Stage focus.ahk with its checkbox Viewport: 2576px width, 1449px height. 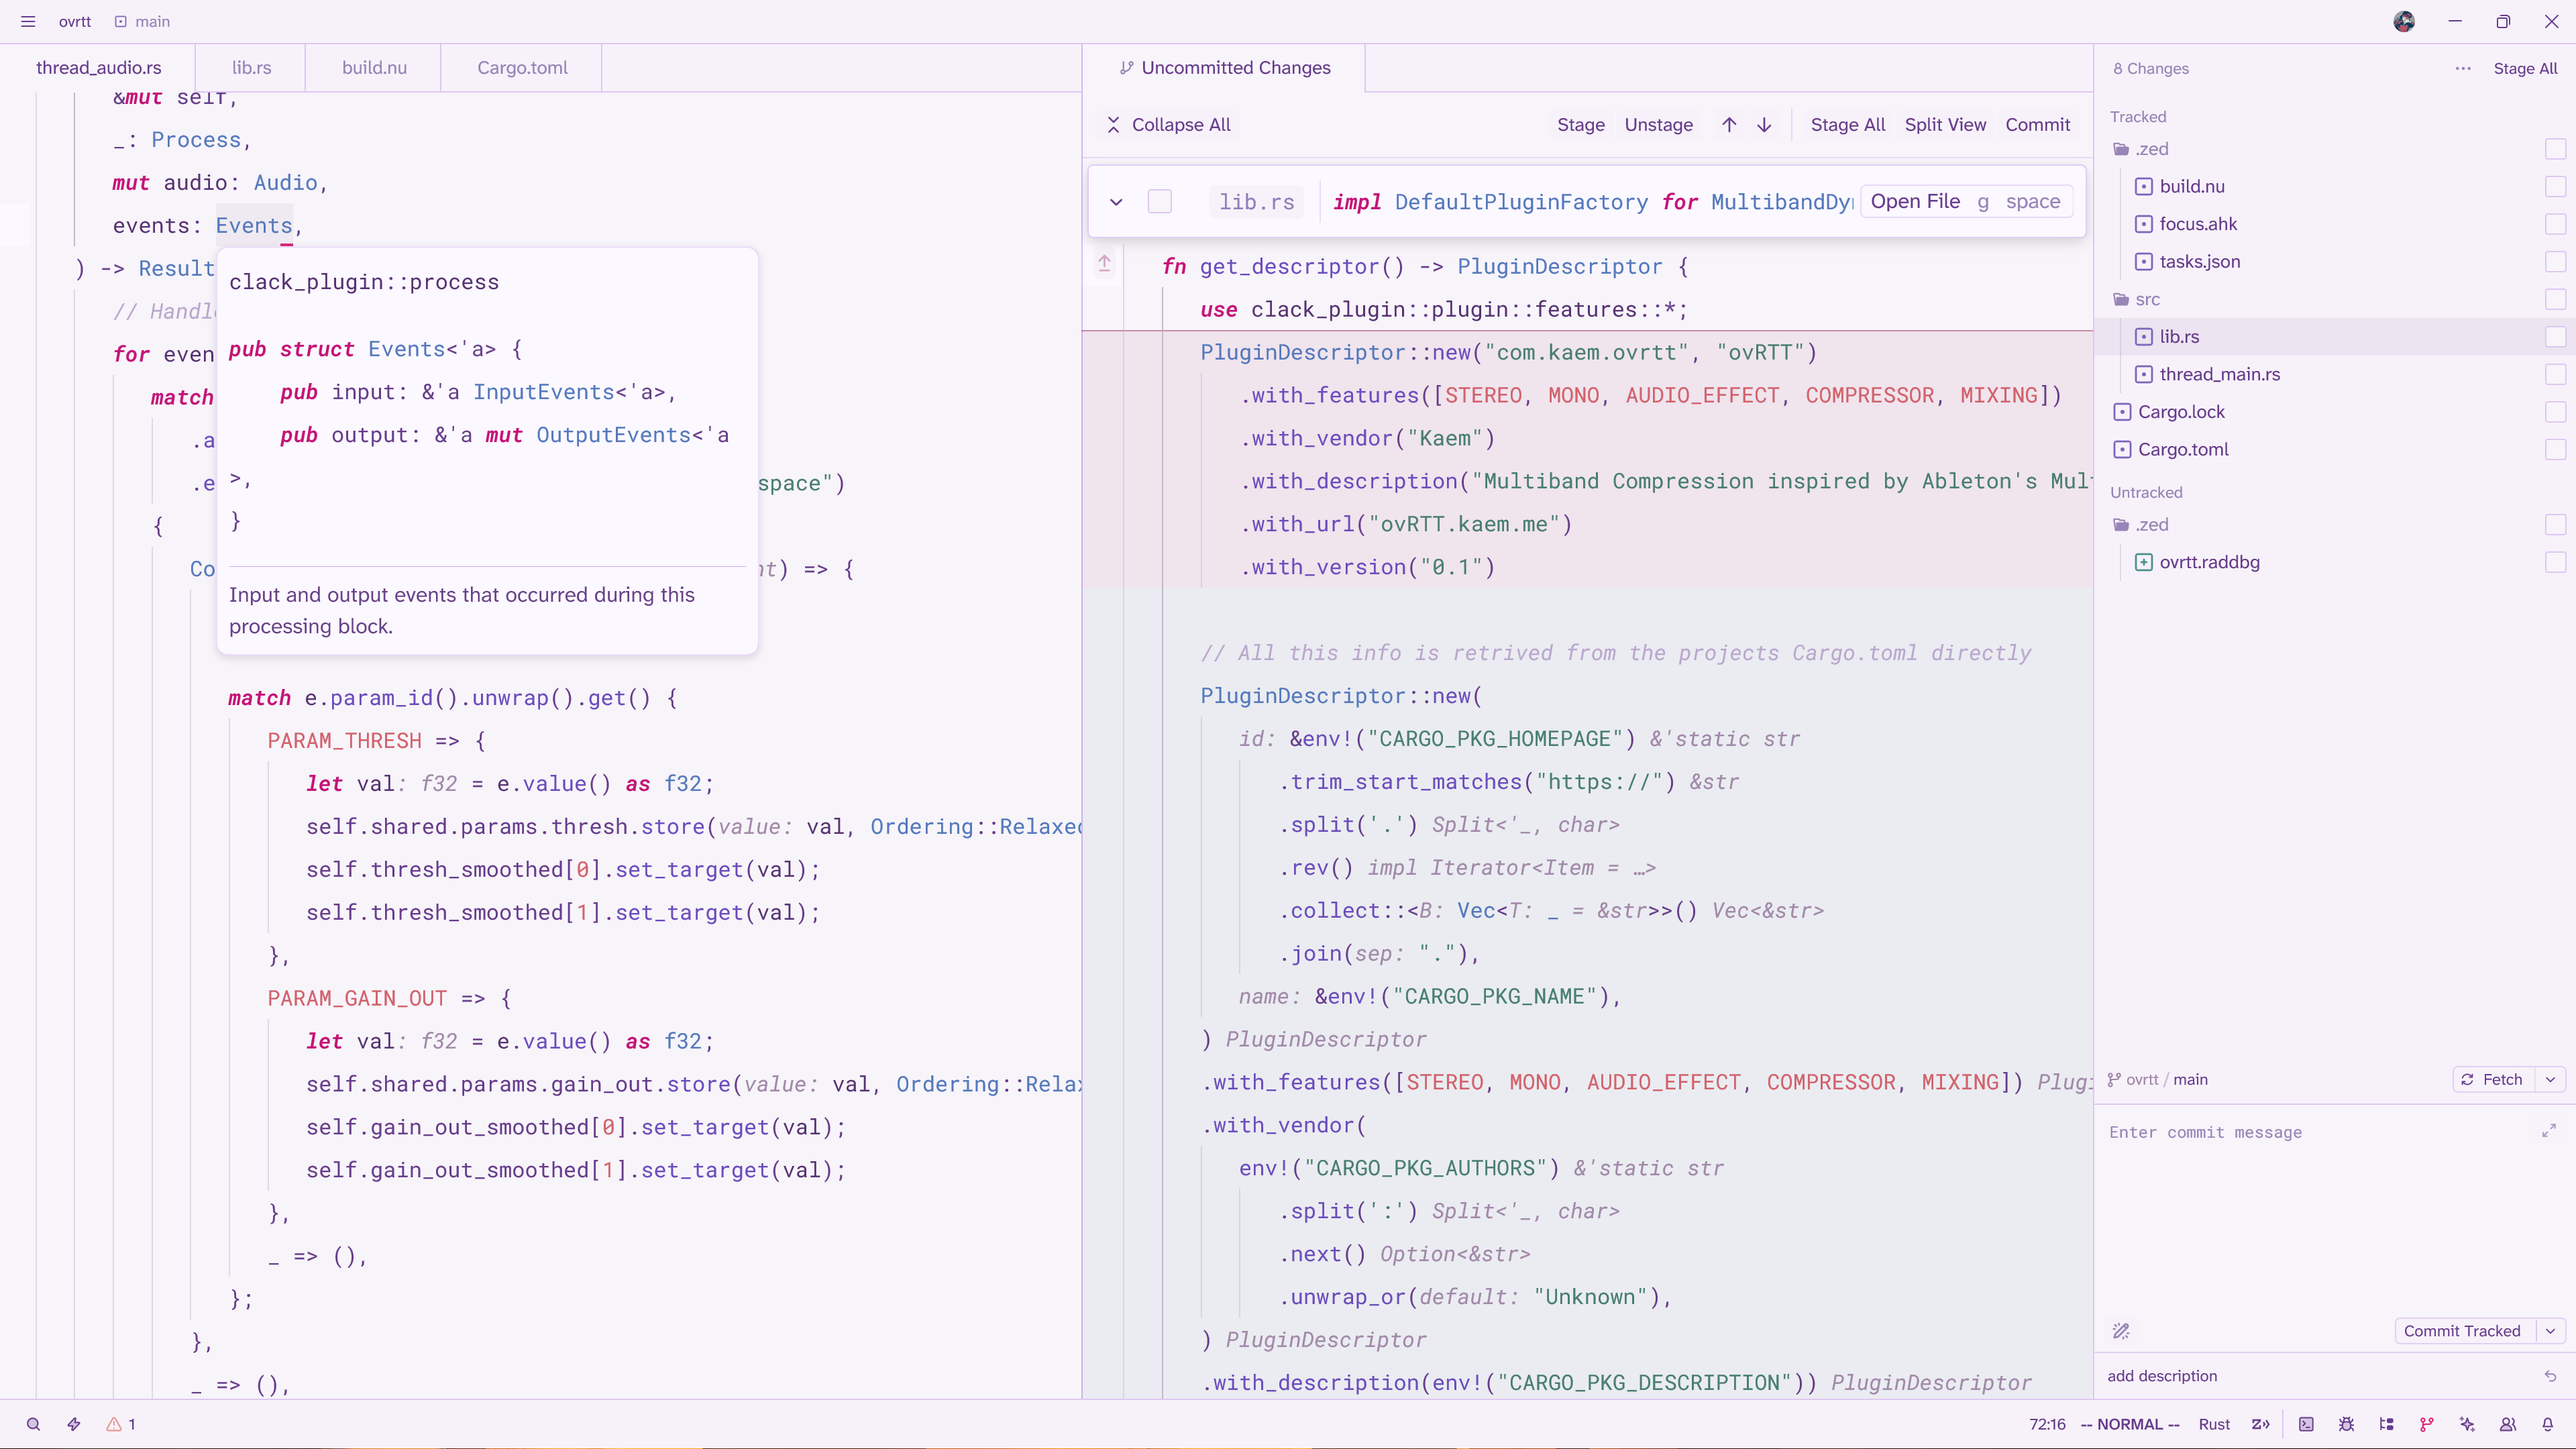click(x=2555, y=224)
